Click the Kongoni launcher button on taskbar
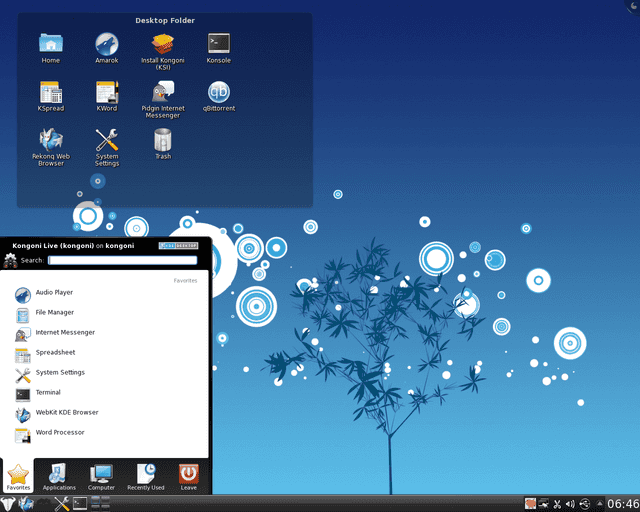The height and width of the screenshot is (512, 640). pos(7,504)
